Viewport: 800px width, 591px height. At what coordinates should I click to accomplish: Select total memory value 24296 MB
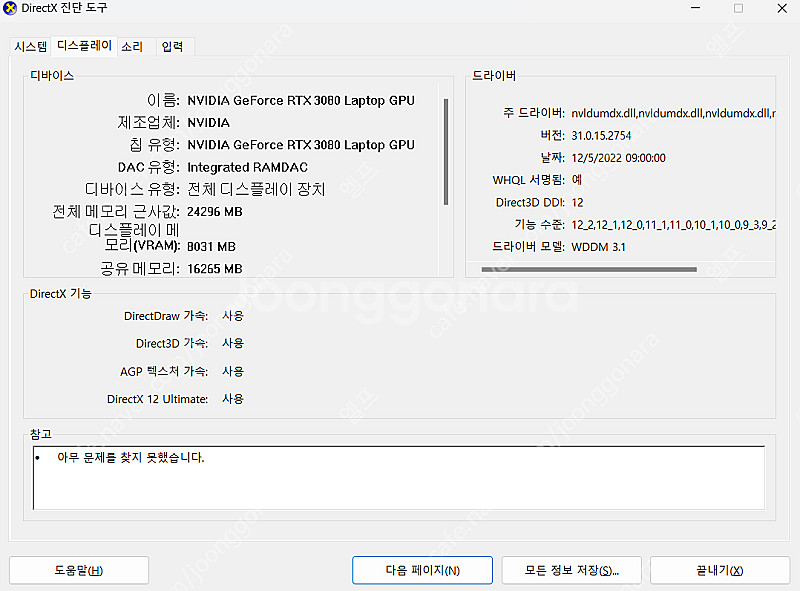point(215,212)
